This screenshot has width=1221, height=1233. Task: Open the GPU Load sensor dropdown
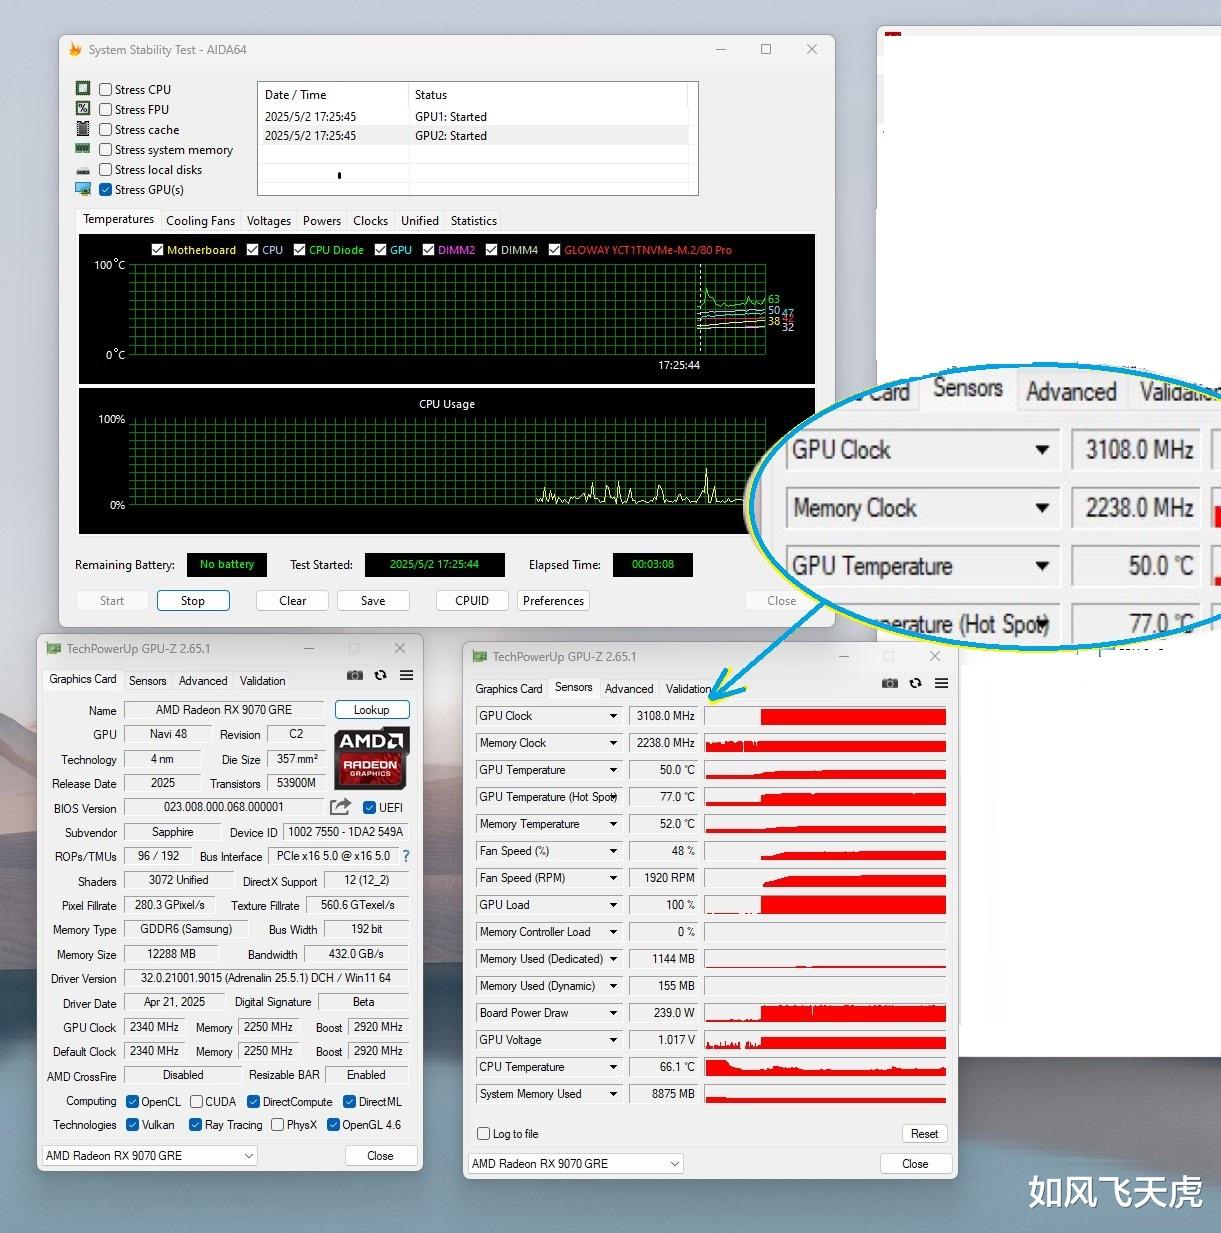click(x=613, y=905)
